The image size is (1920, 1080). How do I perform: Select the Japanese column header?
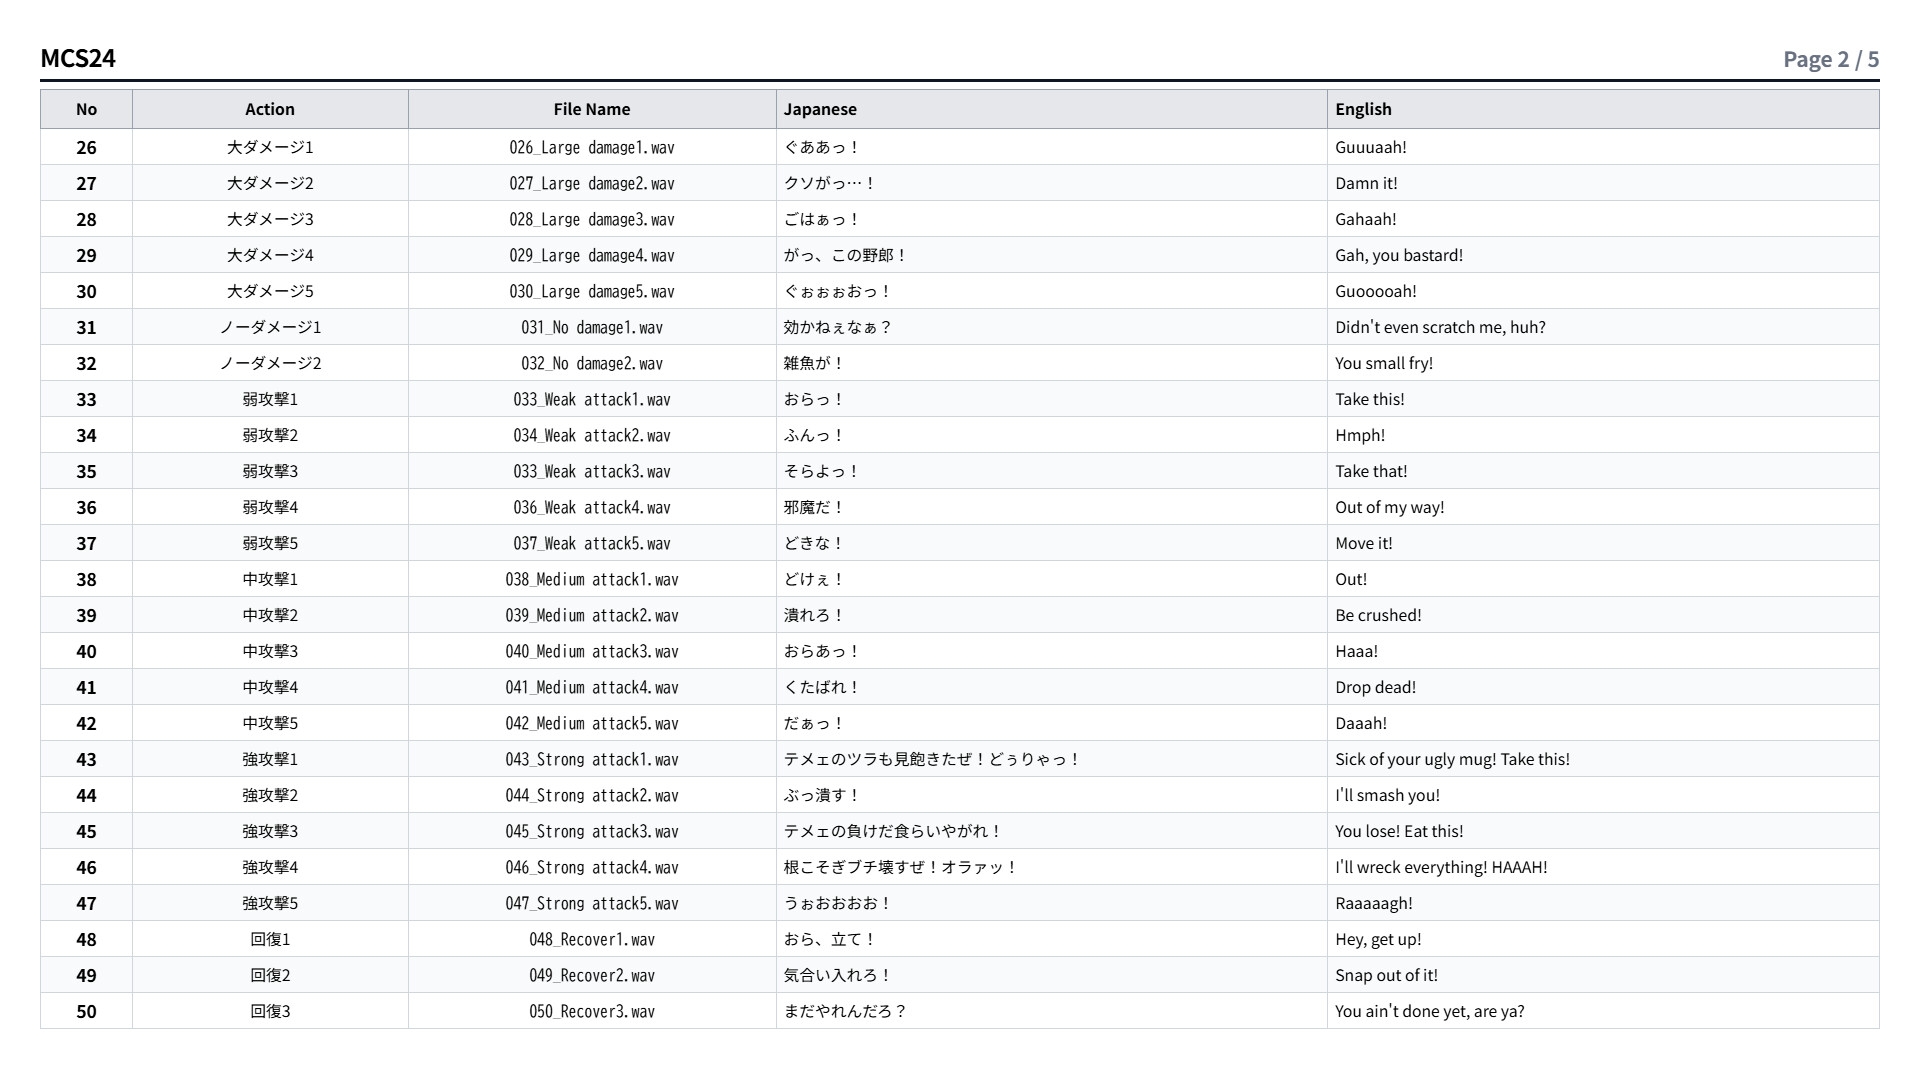tap(1052, 109)
